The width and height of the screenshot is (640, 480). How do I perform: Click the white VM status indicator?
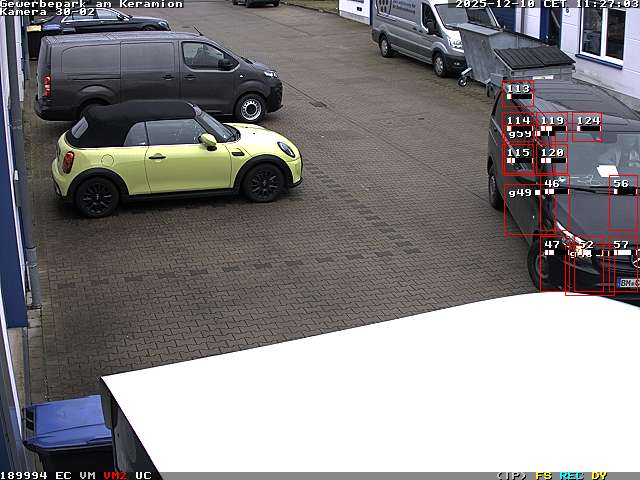point(88,475)
